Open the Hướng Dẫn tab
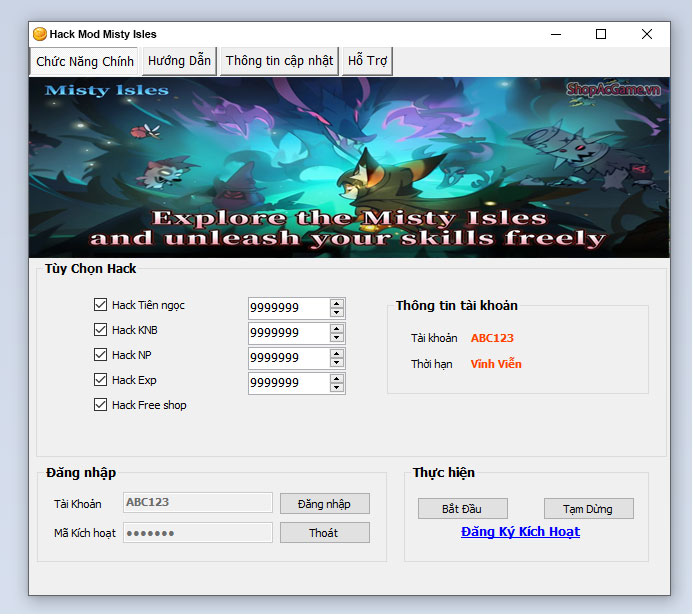The image size is (693, 616). 179,61
